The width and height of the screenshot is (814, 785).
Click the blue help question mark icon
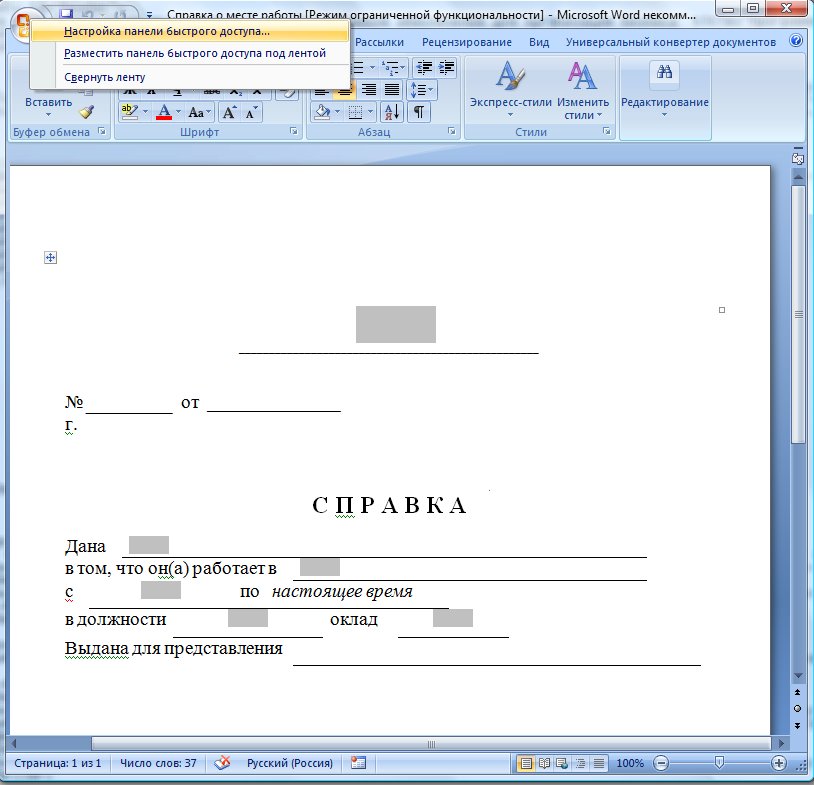tap(796, 40)
